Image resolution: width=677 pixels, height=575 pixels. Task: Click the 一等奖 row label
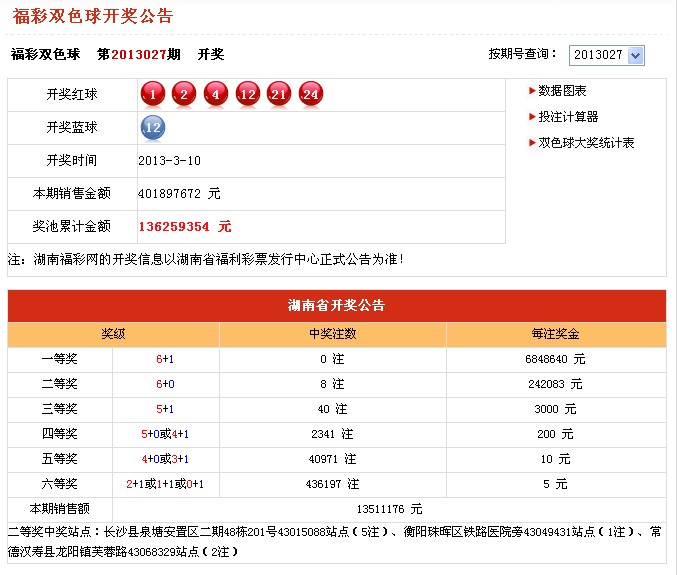(x=60, y=359)
